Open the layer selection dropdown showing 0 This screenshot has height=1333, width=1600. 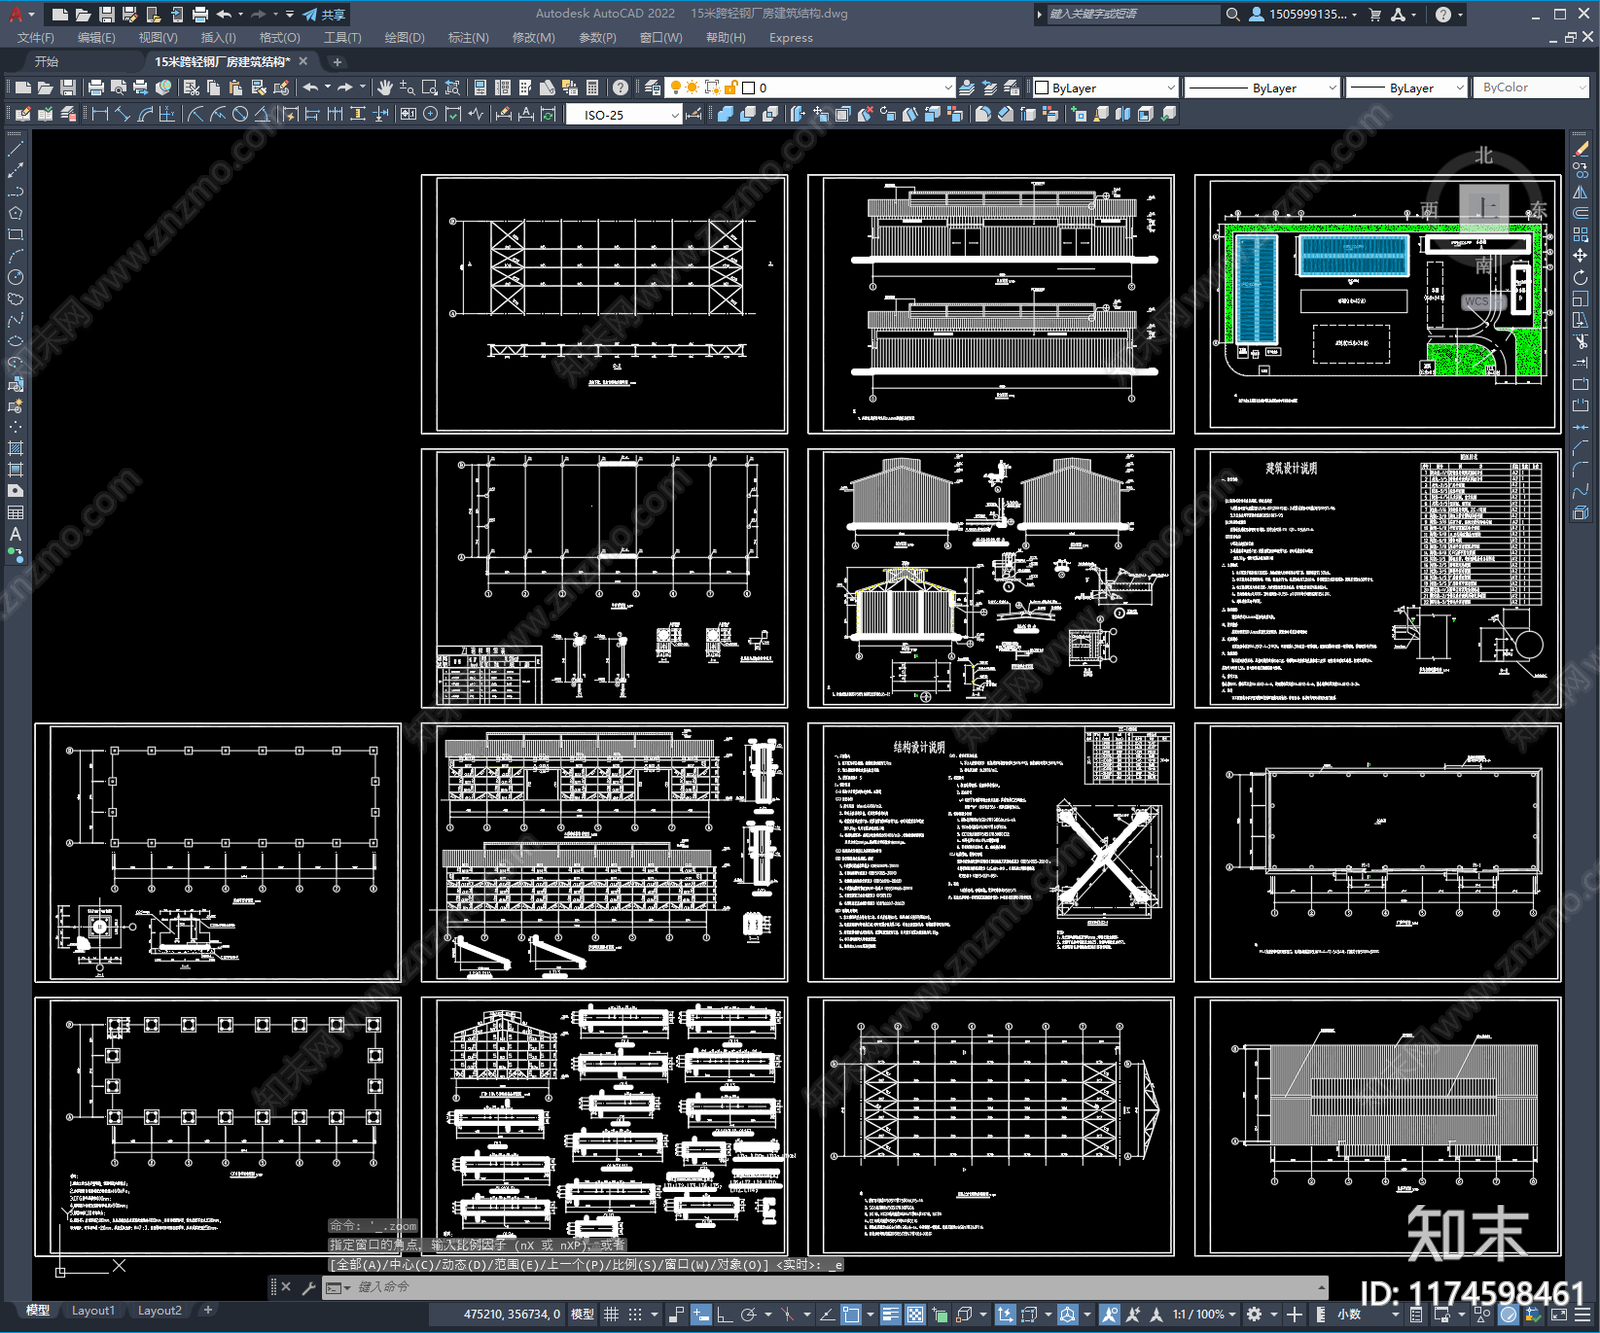[x=812, y=88]
